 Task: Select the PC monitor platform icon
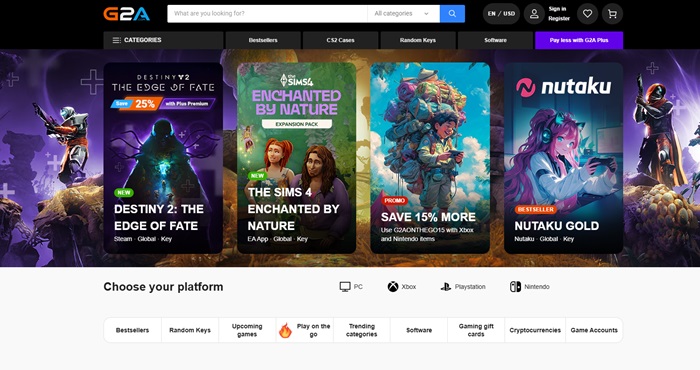[x=345, y=287]
